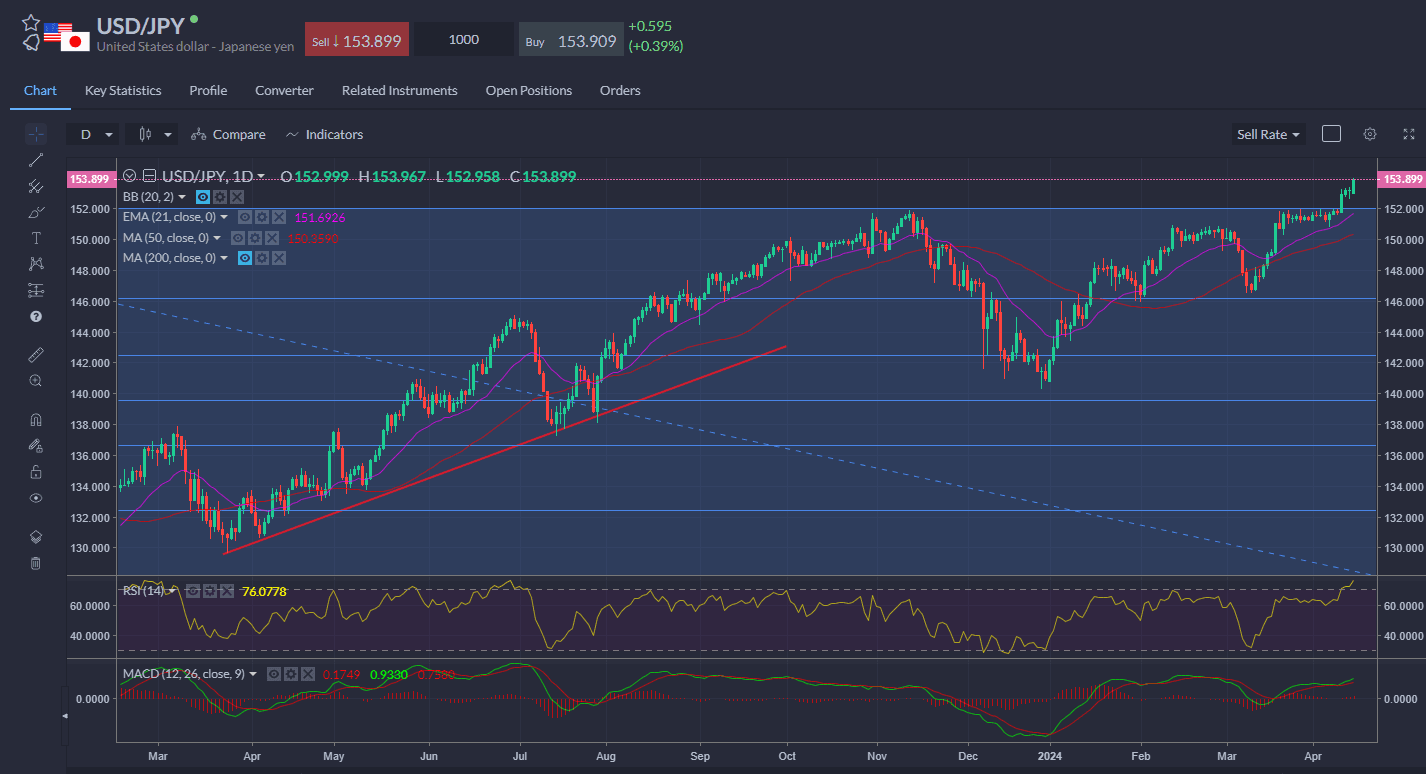The height and width of the screenshot is (774, 1426).
Task: Expand the MACD (12, 26, close, 9) dropdown
Action: click(x=253, y=674)
